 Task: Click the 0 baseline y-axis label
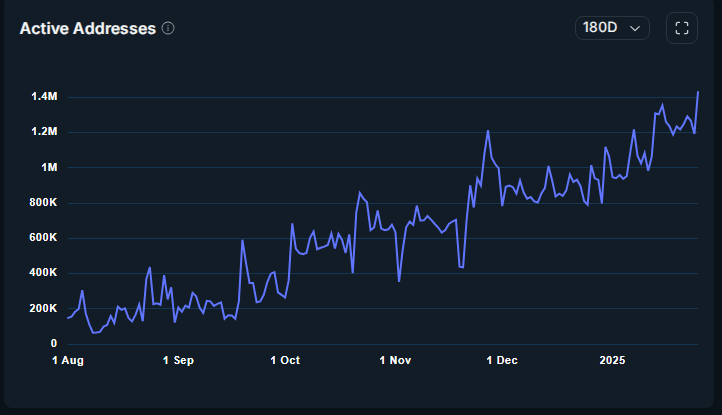(x=55, y=343)
